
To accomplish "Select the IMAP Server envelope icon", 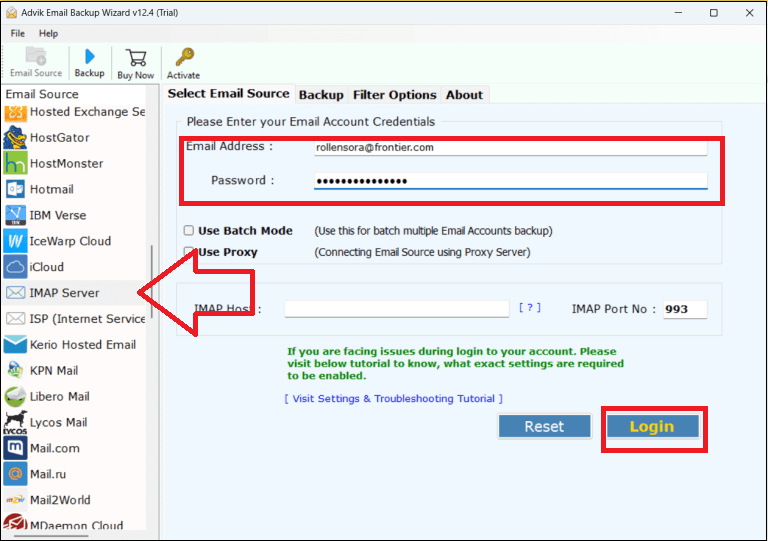I will [15, 293].
